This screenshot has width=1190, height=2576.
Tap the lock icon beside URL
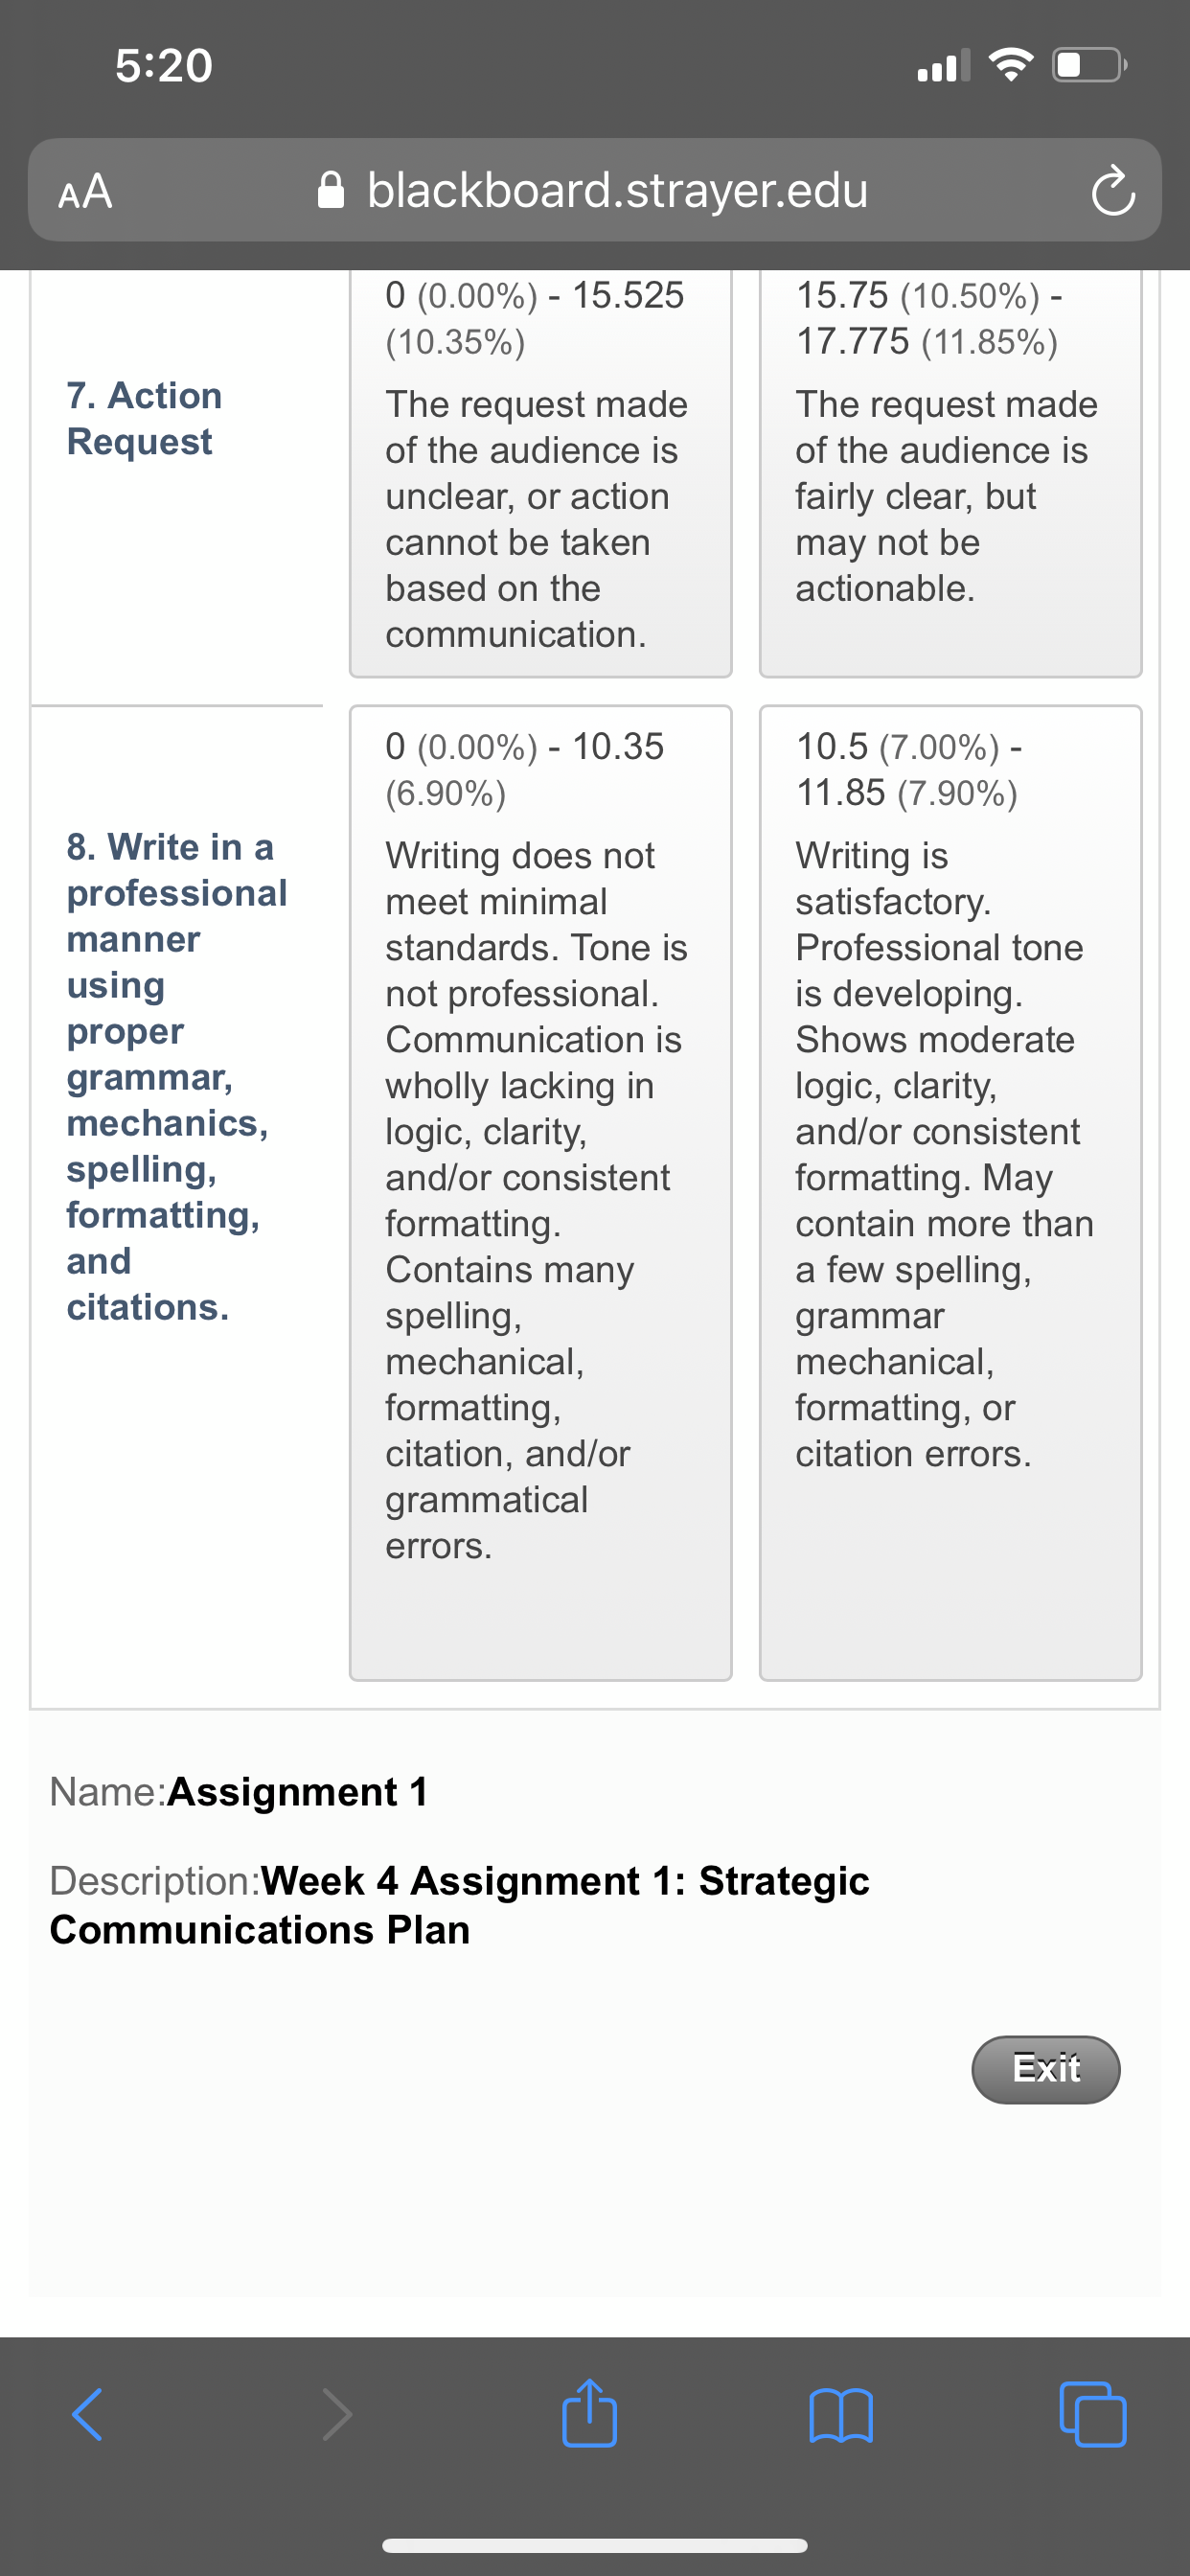[x=331, y=189]
